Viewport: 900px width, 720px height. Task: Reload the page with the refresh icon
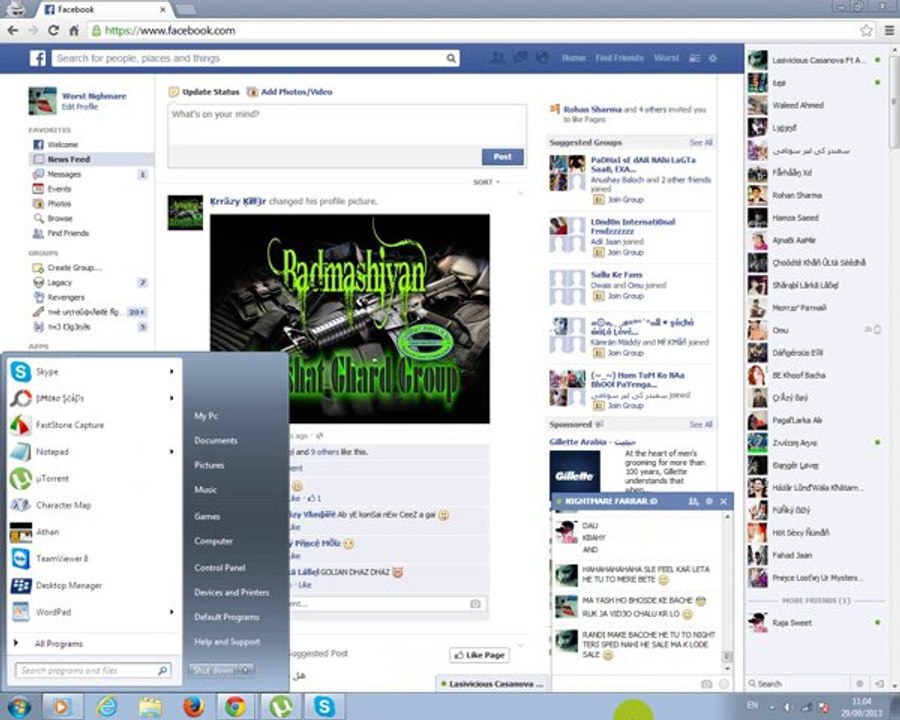click(x=53, y=30)
